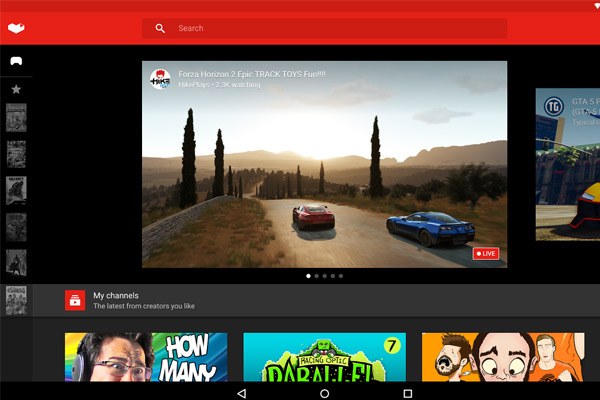Open the YouTube Gaming heart logo
This screenshot has height=400, width=600.
pyautogui.click(x=16, y=28)
